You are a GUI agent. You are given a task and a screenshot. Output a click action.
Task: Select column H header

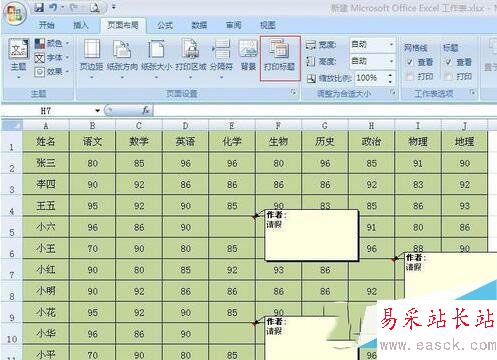point(371,126)
